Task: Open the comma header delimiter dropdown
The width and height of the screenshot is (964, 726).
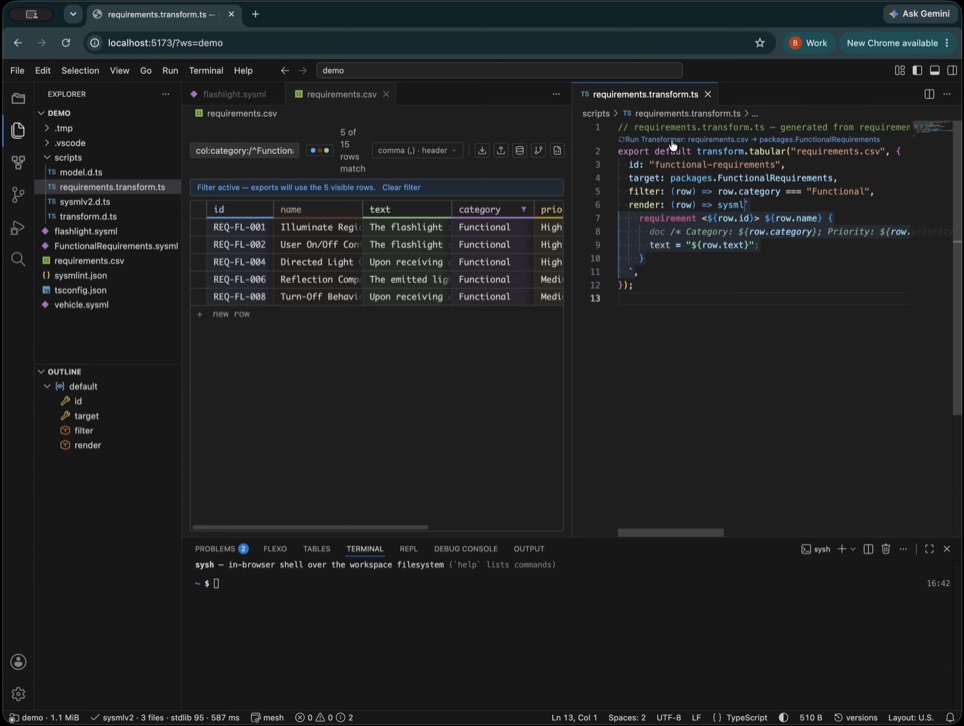Action: [x=417, y=151]
